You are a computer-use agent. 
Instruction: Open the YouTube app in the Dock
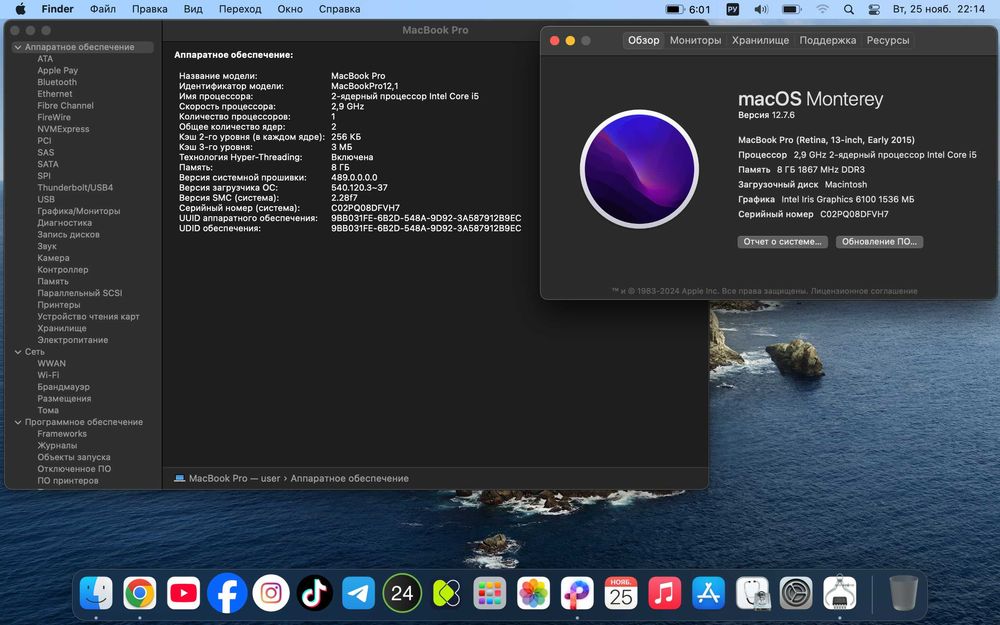[184, 593]
